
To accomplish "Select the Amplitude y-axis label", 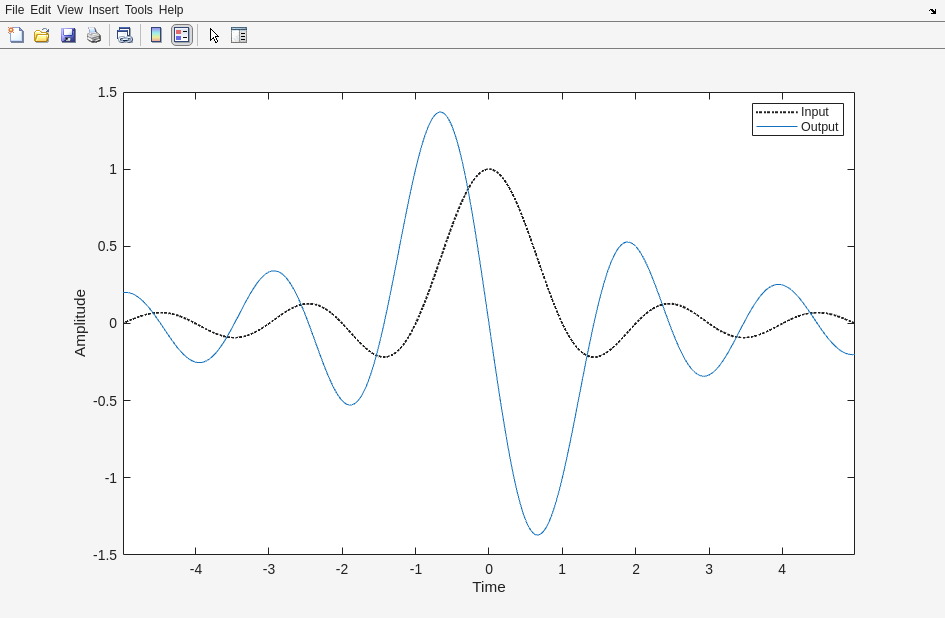I will click(x=80, y=323).
